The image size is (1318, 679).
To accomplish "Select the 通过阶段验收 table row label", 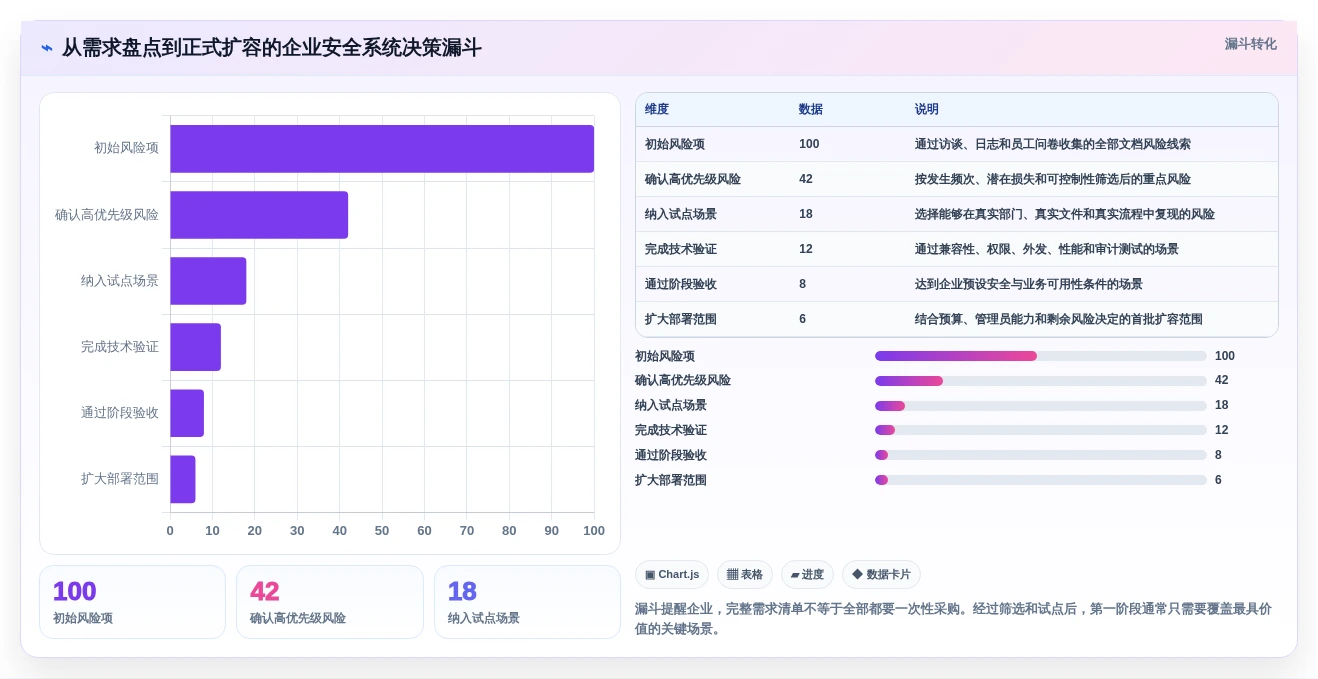I will pos(681,284).
